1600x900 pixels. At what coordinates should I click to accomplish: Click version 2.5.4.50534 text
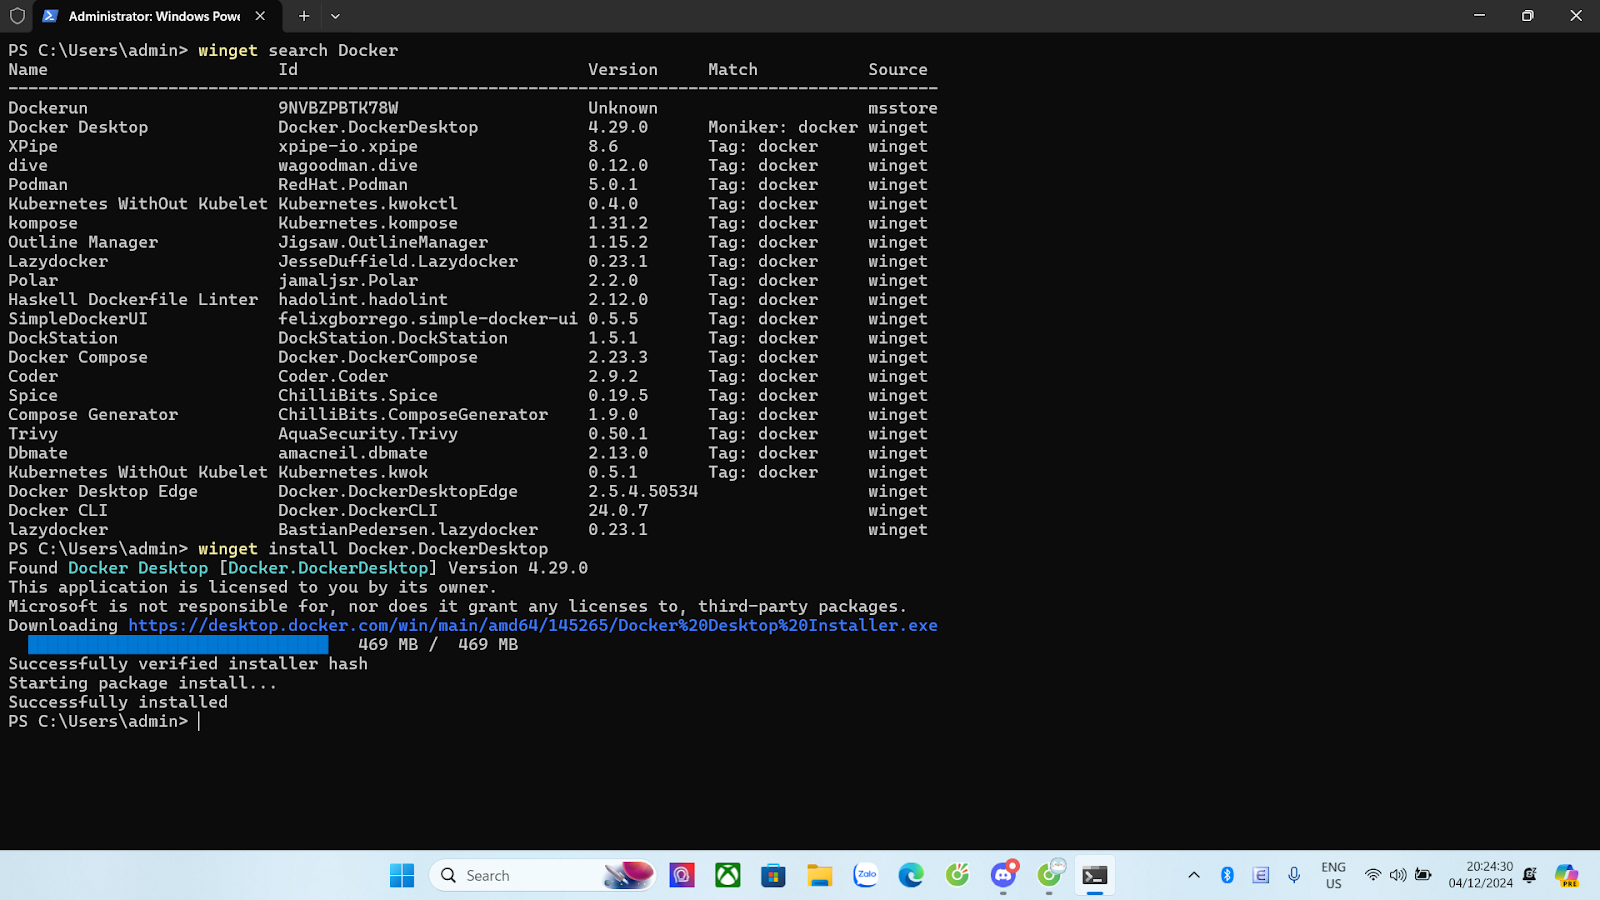pyautogui.click(x=643, y=491)
